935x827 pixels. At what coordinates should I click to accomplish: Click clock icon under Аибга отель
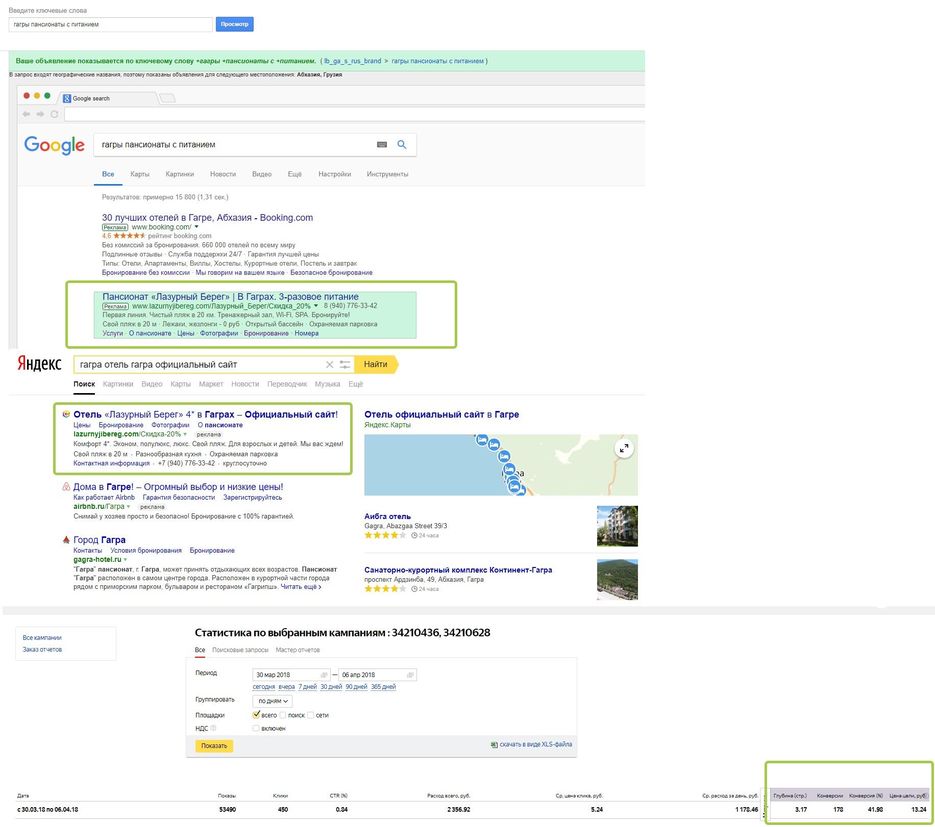tap(414, 535)
